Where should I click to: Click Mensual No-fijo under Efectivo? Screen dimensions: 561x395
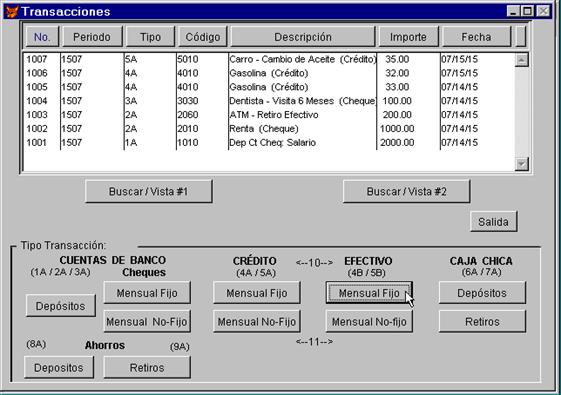click(x=369, y=322)
